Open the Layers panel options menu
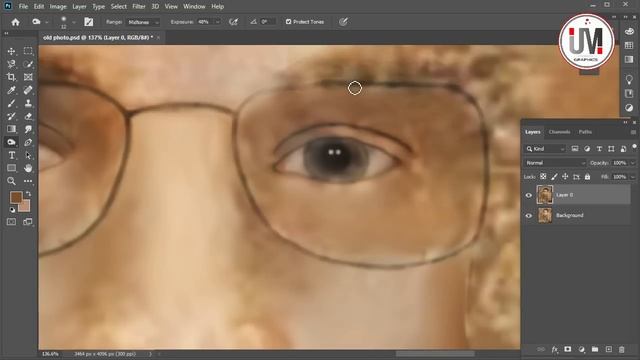Image resolution: width=640 pixels, height=360 pixels. click(633, 132)
